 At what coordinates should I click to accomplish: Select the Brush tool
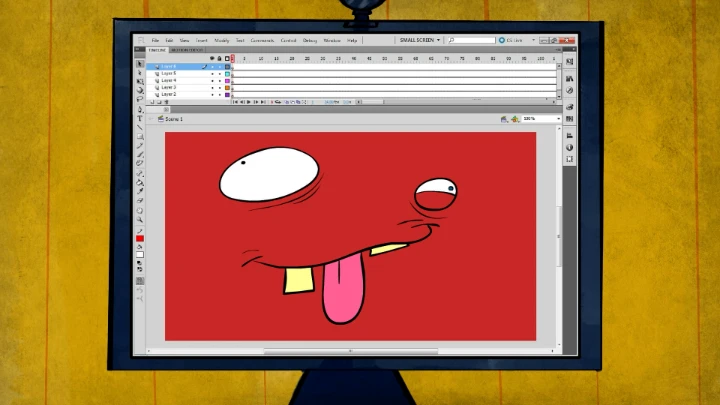click(x=140, y=155)
